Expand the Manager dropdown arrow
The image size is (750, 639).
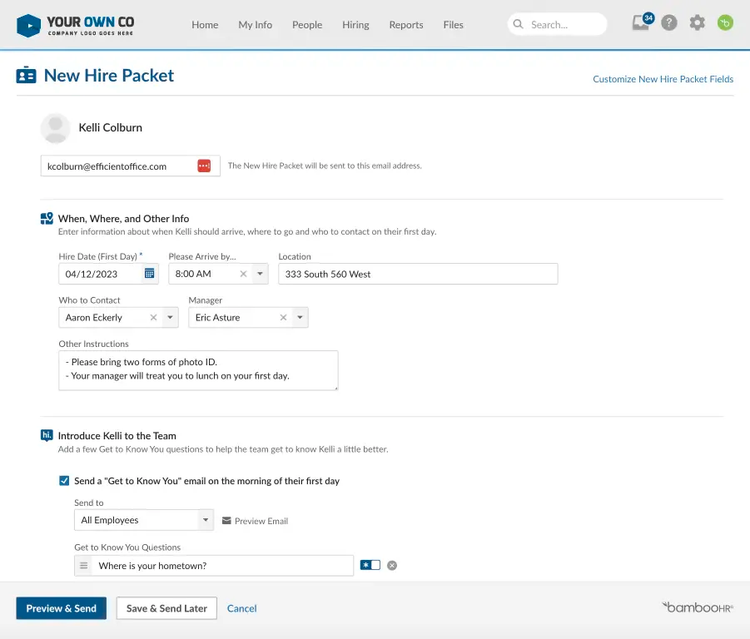point(300,318)
